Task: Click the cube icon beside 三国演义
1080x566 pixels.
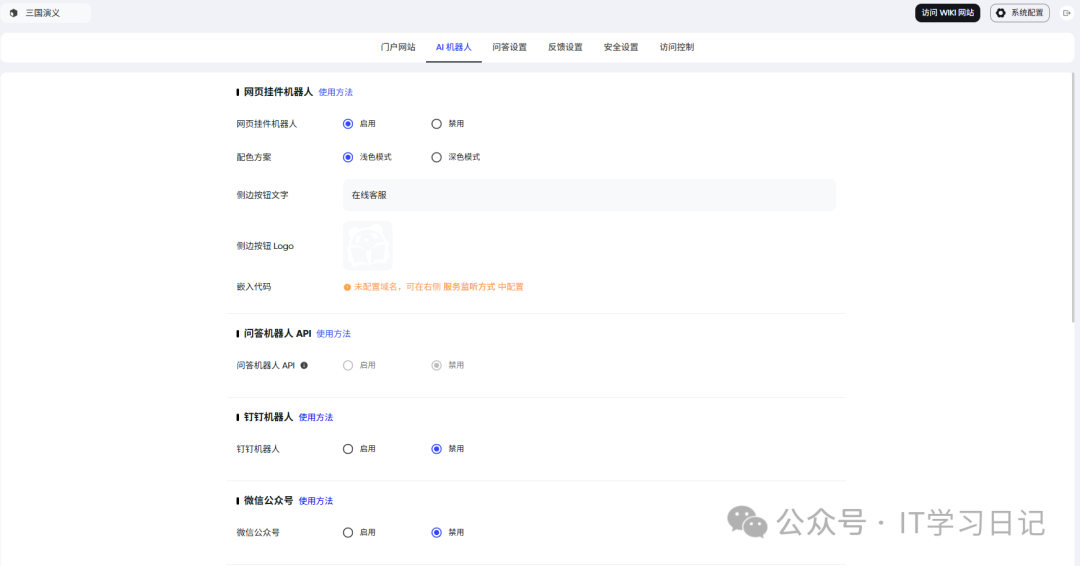Action: [13, 13]
